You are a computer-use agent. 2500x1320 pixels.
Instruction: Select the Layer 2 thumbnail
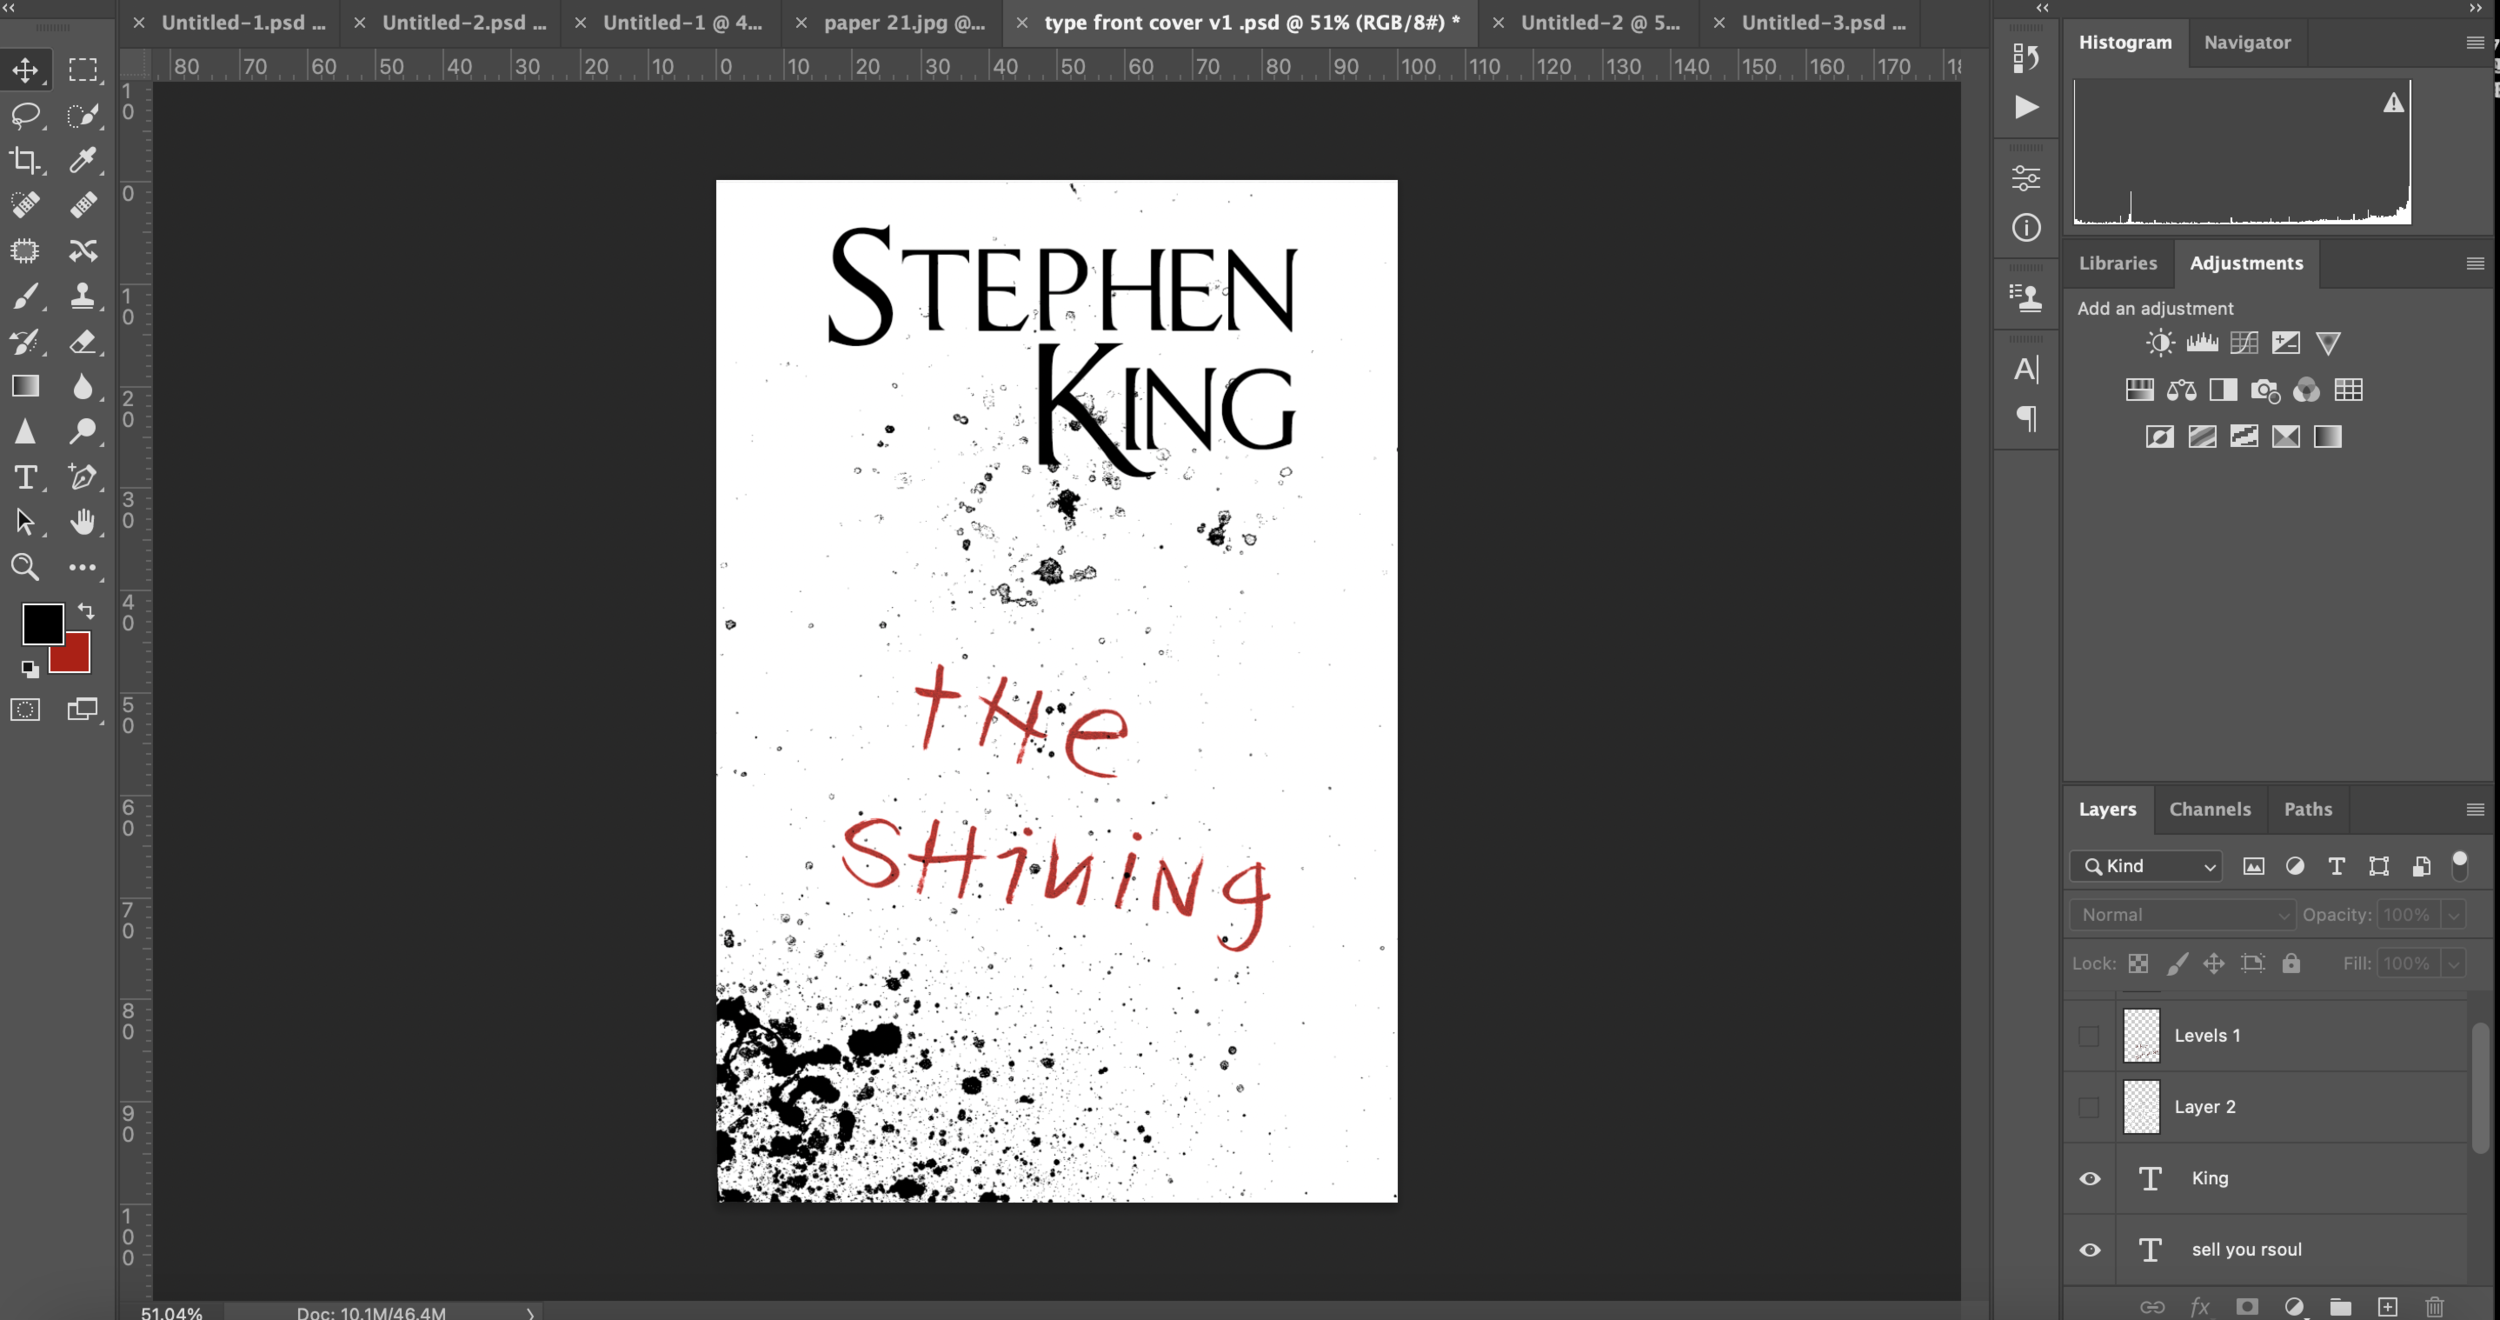coord(2141,1107)
